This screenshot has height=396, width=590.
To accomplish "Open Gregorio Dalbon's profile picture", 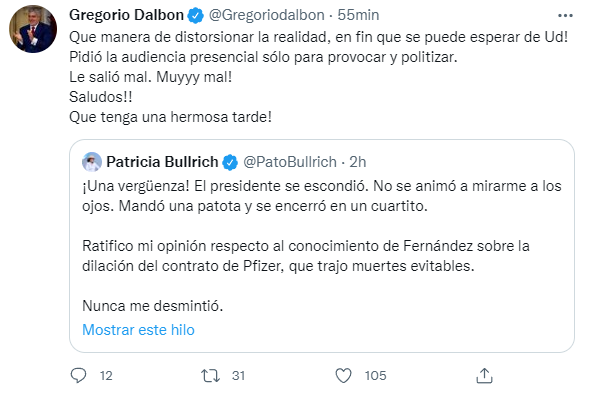I will coord(33,29).
